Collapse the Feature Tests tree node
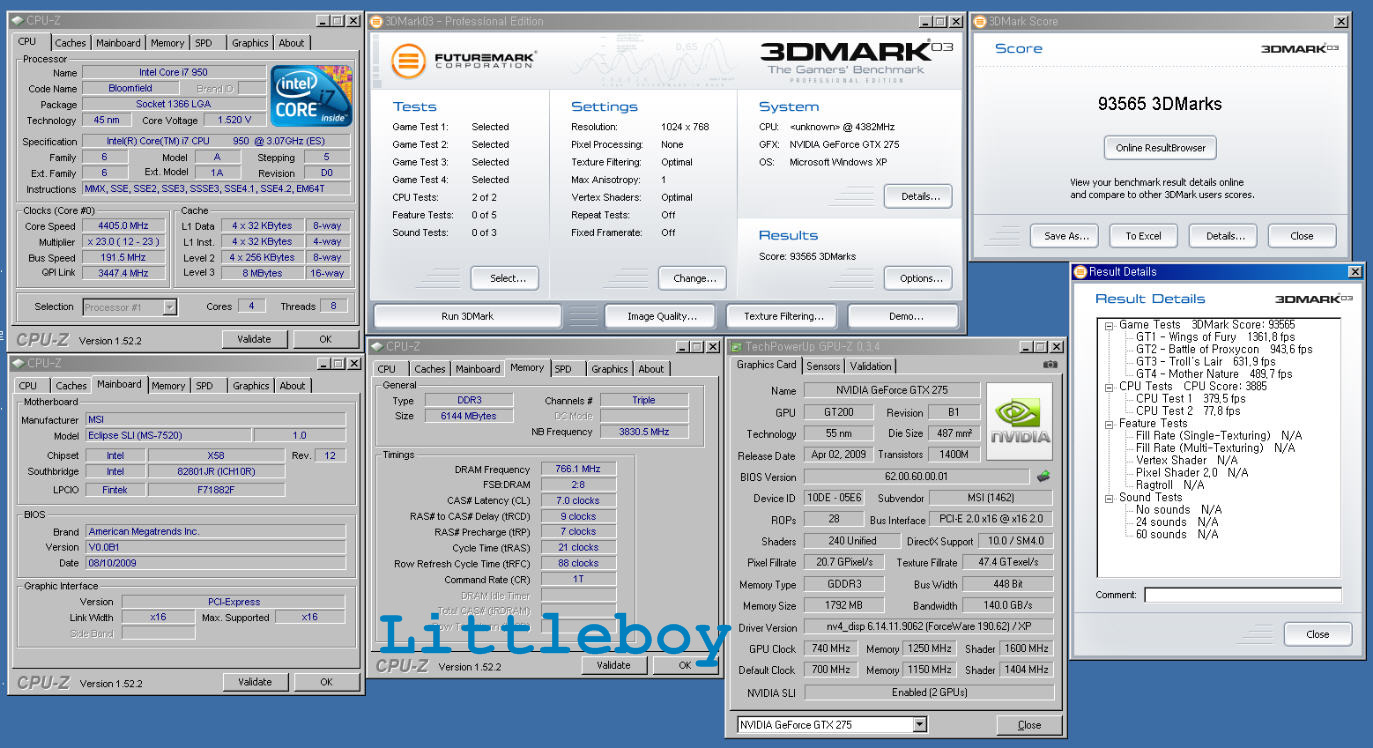 point(1109,423)
